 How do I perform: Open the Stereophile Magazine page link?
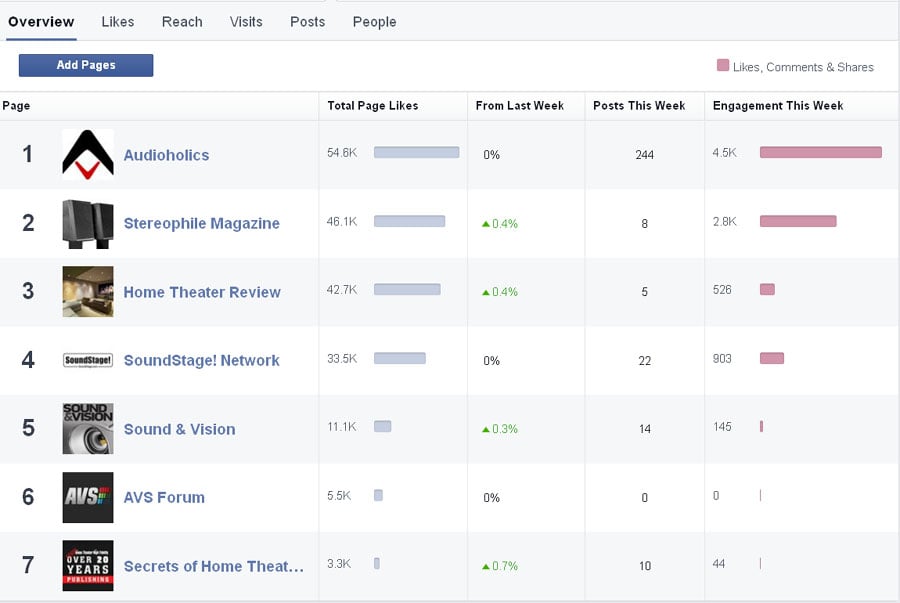201,224
